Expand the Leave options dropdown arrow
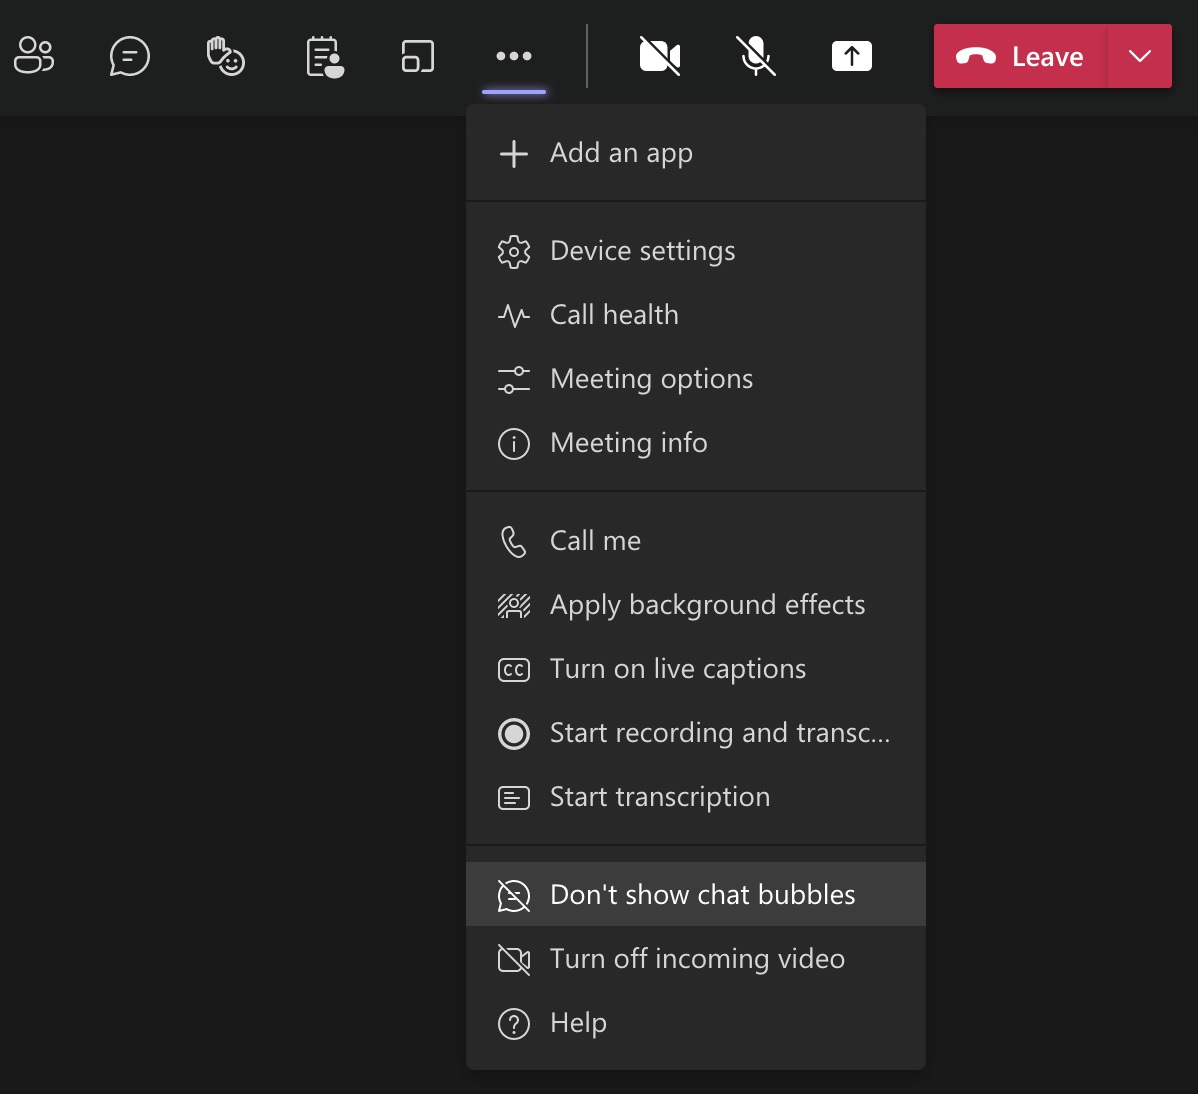This screenshot has height=1094, width=1198. pyautogui.click(x=1139, y=56)
